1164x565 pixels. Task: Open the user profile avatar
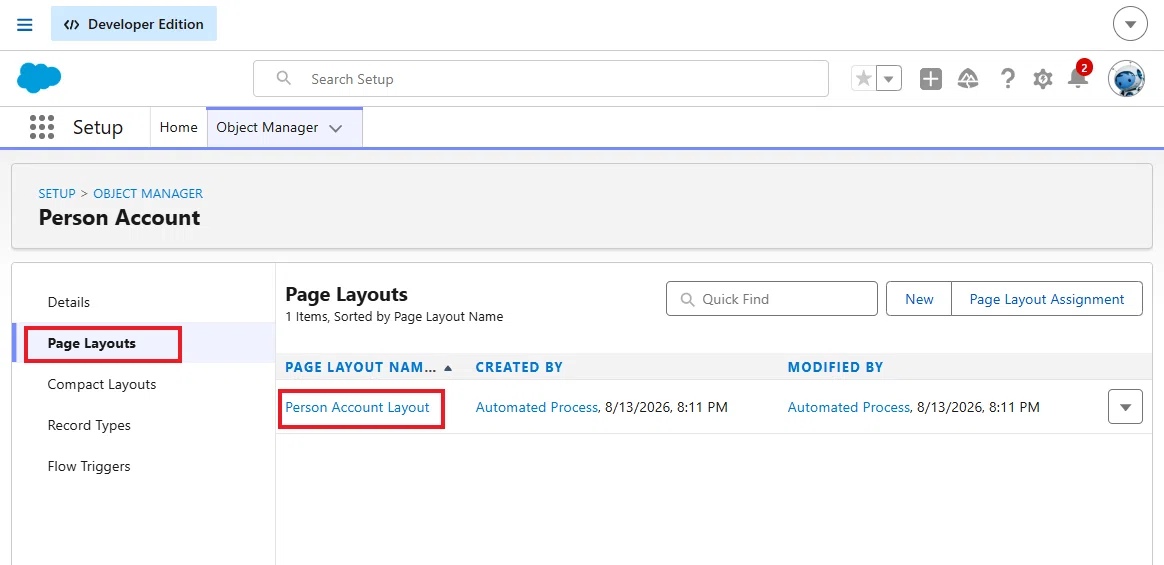1126,79
